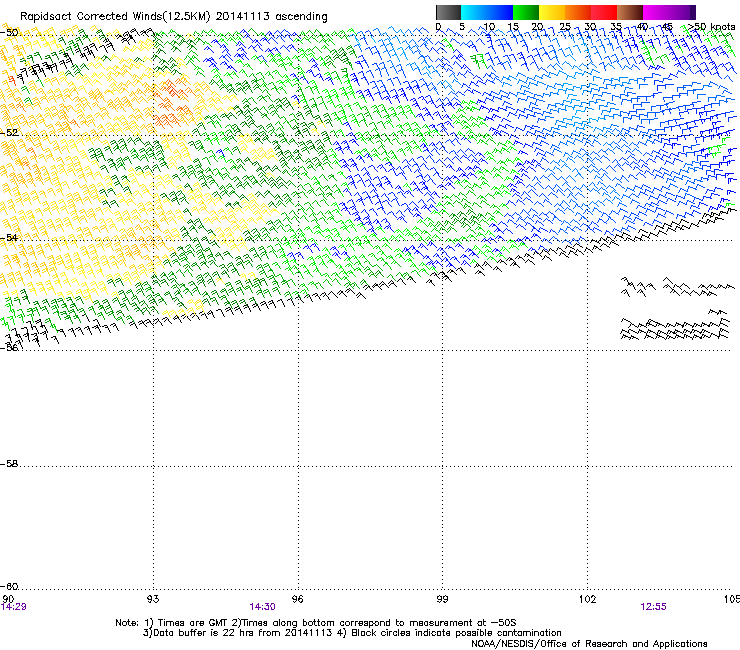This screenshot has width=740, height=650.
Task: Click the '-56' latitude label
Action: (x=9, y=347)
